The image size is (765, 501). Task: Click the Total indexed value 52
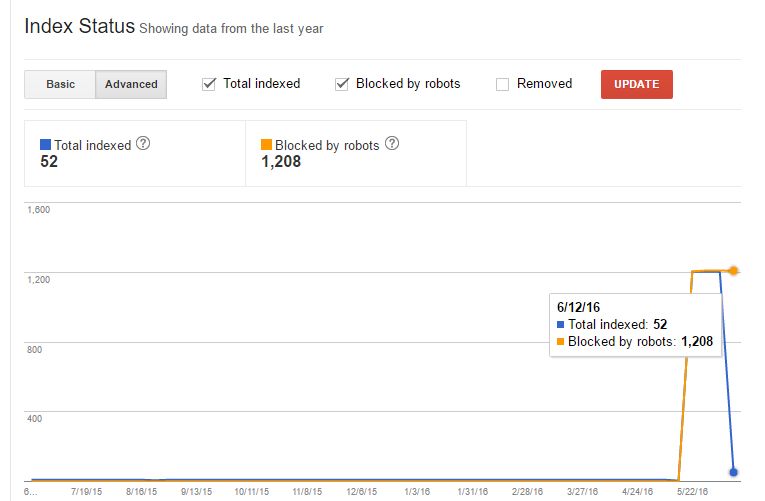point(49,161)
